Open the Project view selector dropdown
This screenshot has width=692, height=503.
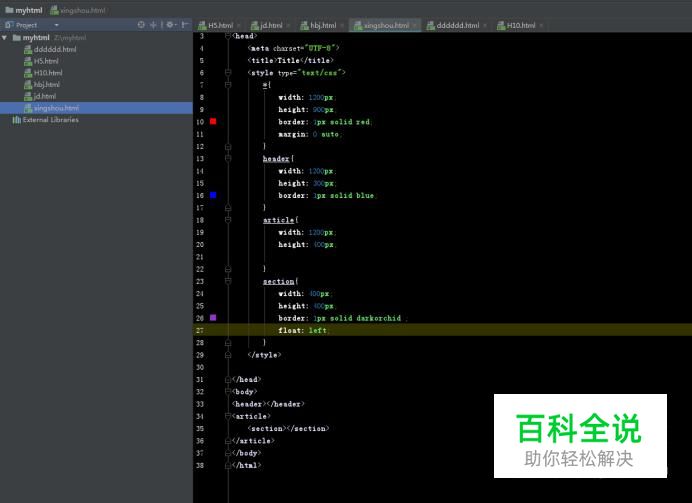coord(56,25)
